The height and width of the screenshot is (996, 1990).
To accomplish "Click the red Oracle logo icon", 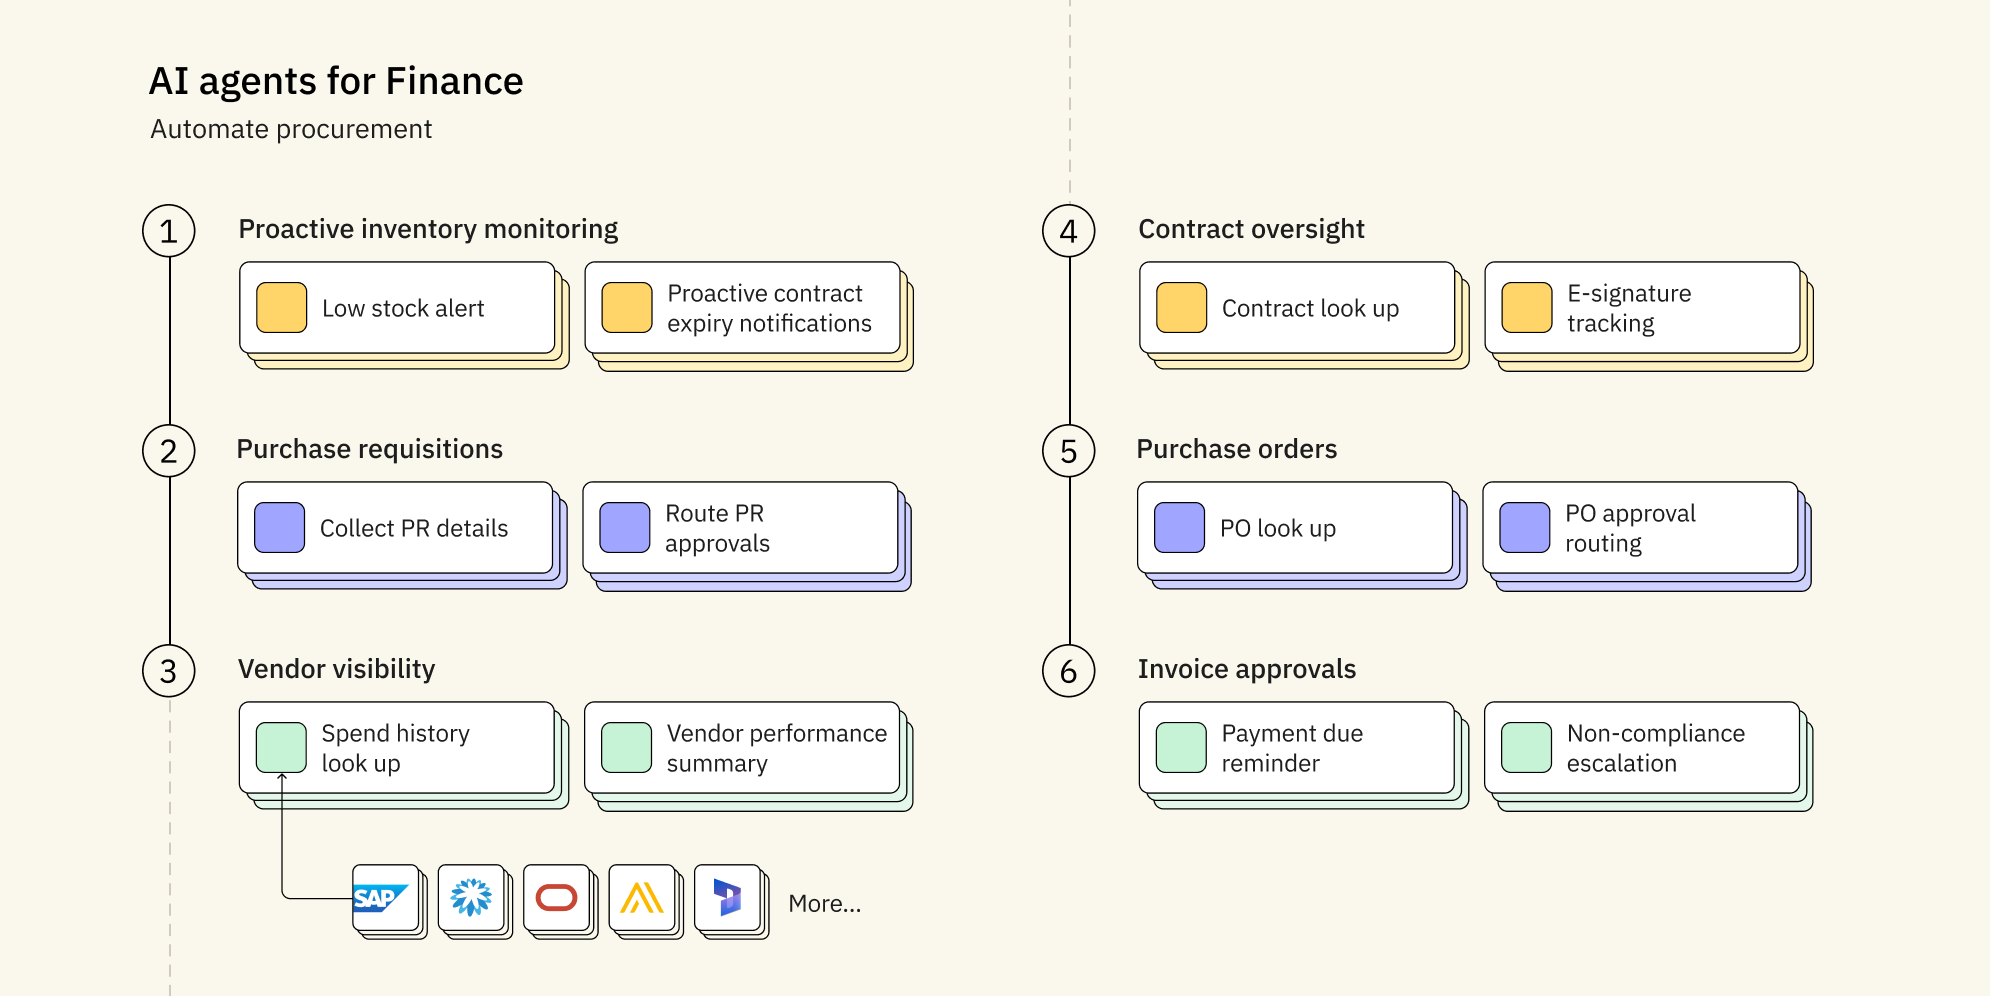I will [556, 898].
